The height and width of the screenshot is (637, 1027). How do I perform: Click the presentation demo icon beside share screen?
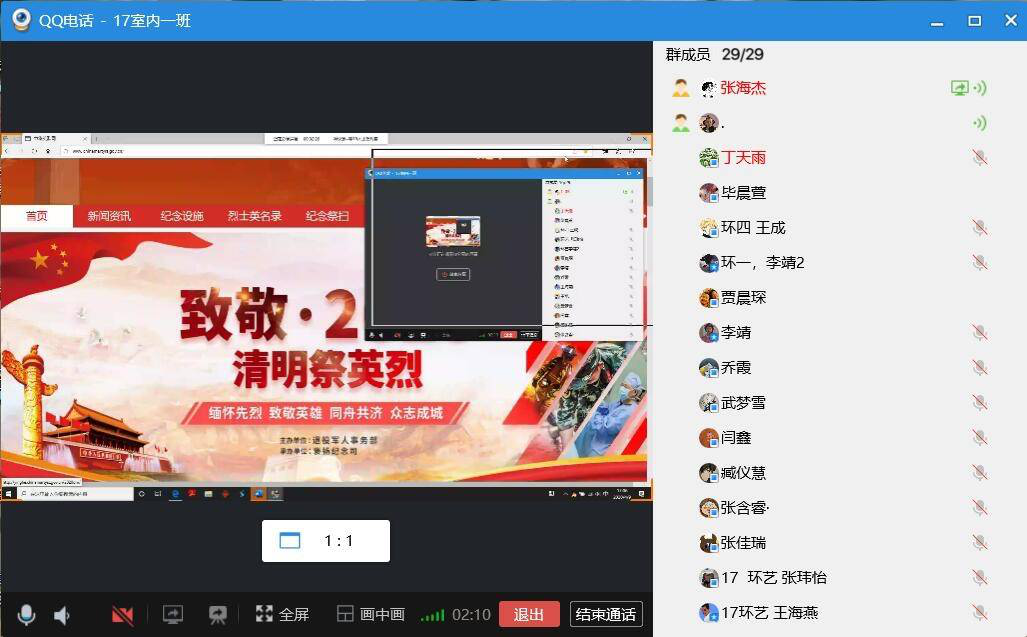[x=217, y=615]
